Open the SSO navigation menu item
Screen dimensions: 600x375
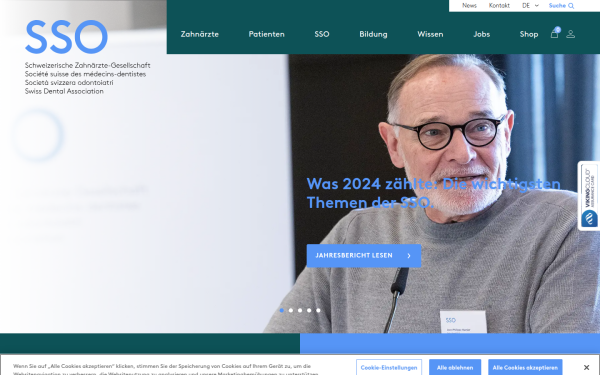pyautogui.click(x=322, y=34)
